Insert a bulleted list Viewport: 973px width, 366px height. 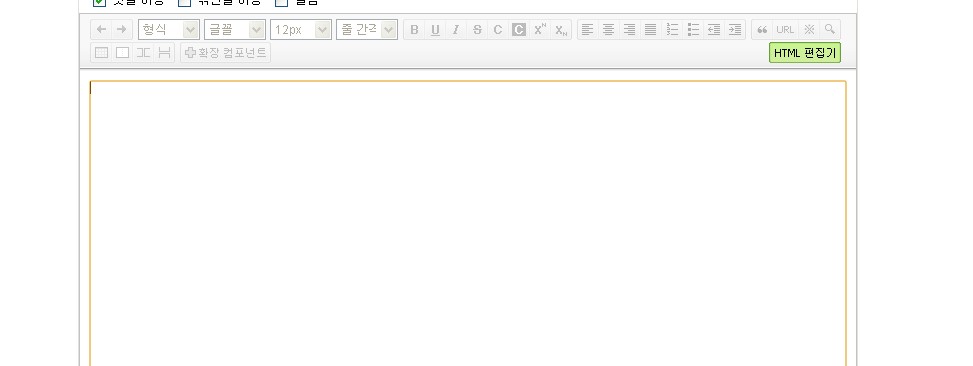[693, 30]
